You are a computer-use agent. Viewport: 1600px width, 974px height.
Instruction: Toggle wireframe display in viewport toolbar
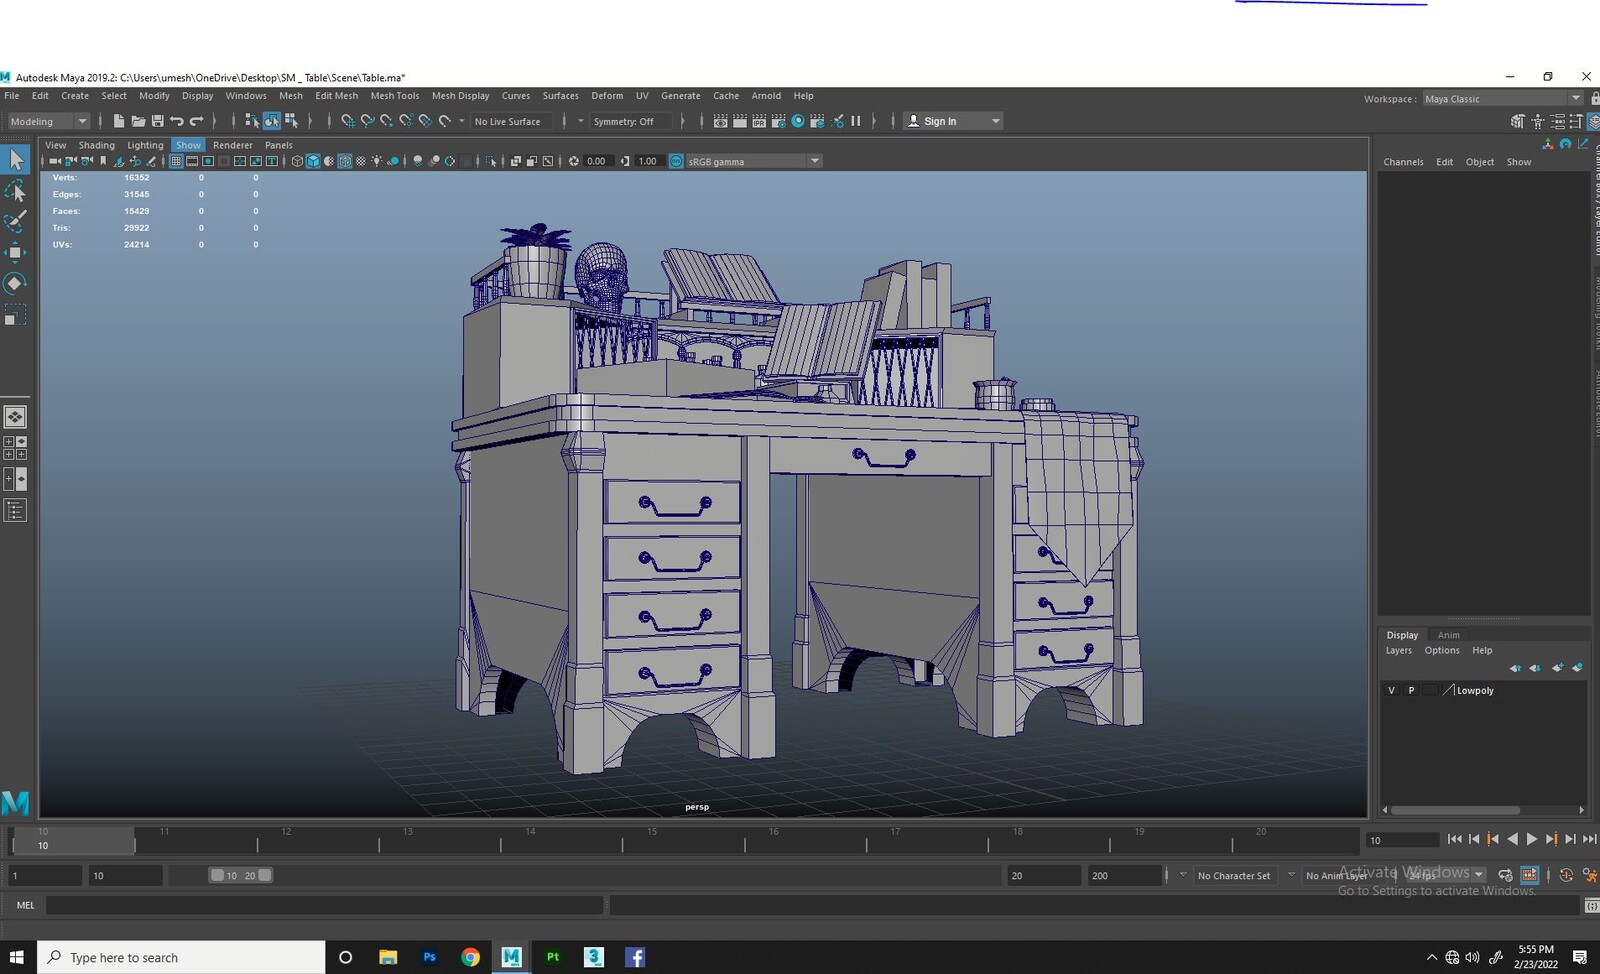[x=297, y=161]
